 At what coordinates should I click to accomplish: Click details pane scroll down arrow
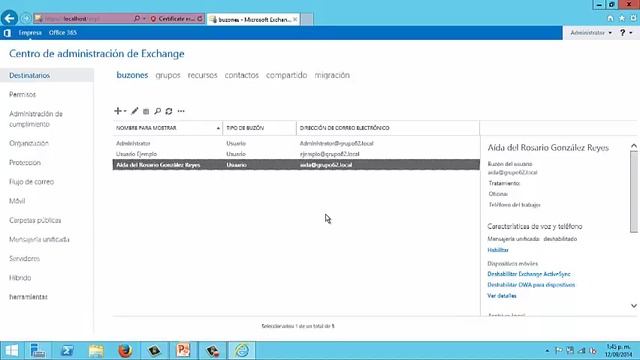pos(633,306)
